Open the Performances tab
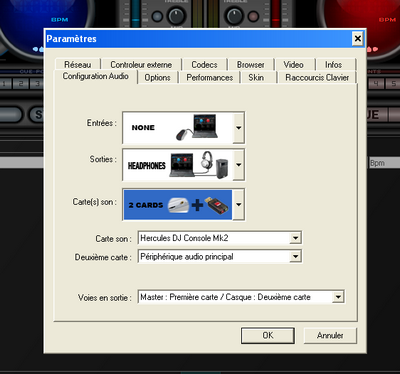Viewport: 400px width, 374px height. (x=210, y=78)
